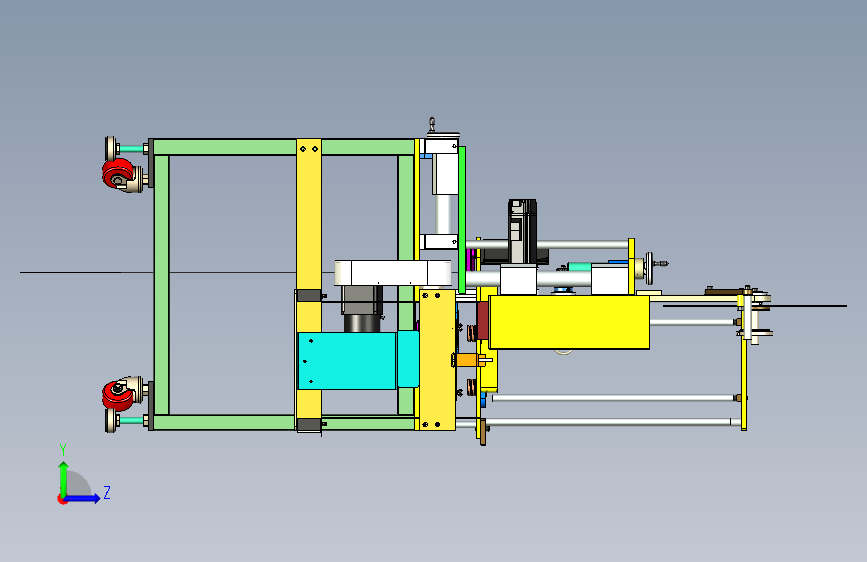This screenshot has height=562, width=867.
Task: Select the yellow bolted plate below center
Action: coord(437,360)
